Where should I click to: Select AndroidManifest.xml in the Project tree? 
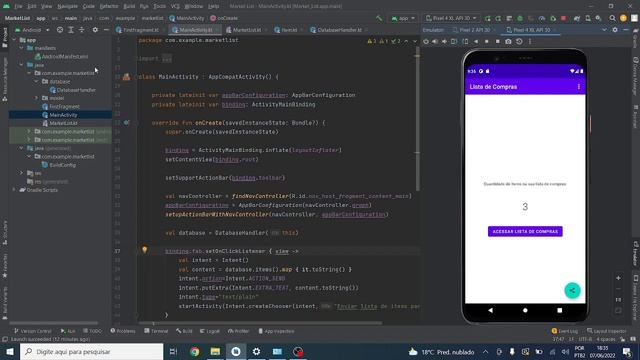tap(61, 57)
